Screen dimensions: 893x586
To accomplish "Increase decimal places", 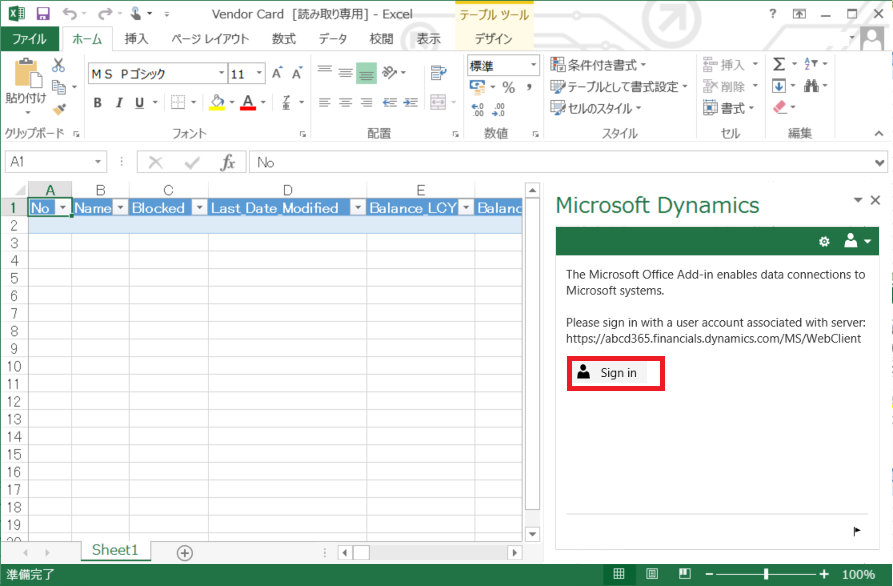I will click(x=477, y=109).
